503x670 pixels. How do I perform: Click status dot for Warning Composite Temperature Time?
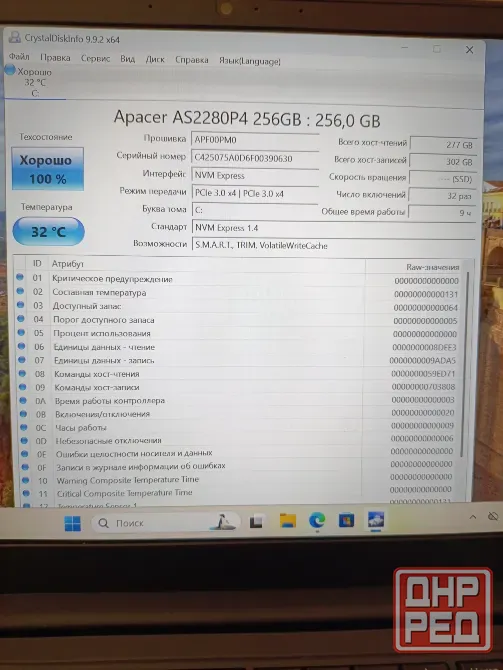coord(26,480)
